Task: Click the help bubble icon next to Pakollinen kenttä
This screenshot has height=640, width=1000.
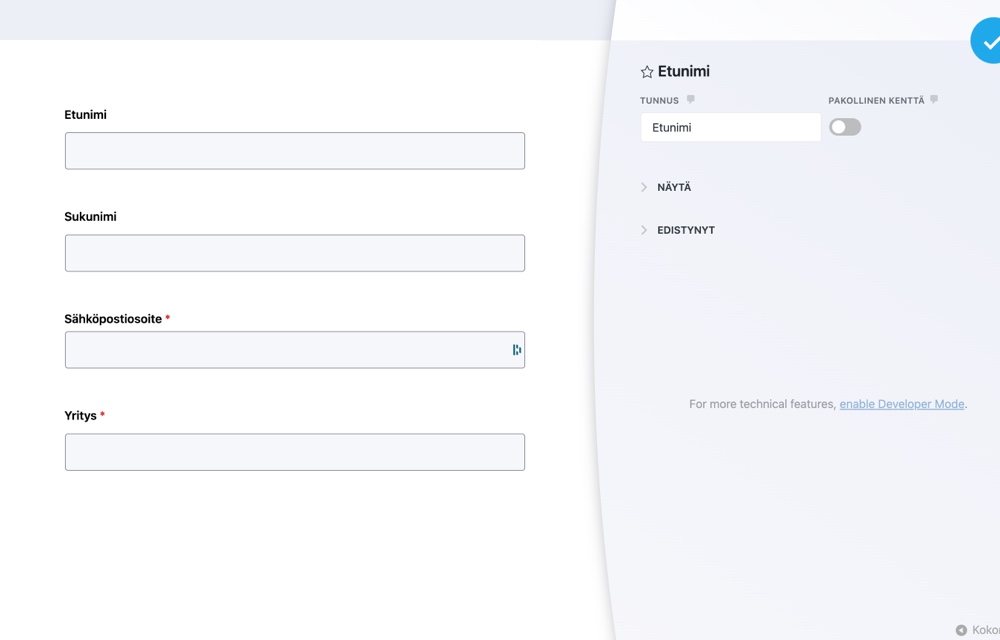Action: pos(934,100)
